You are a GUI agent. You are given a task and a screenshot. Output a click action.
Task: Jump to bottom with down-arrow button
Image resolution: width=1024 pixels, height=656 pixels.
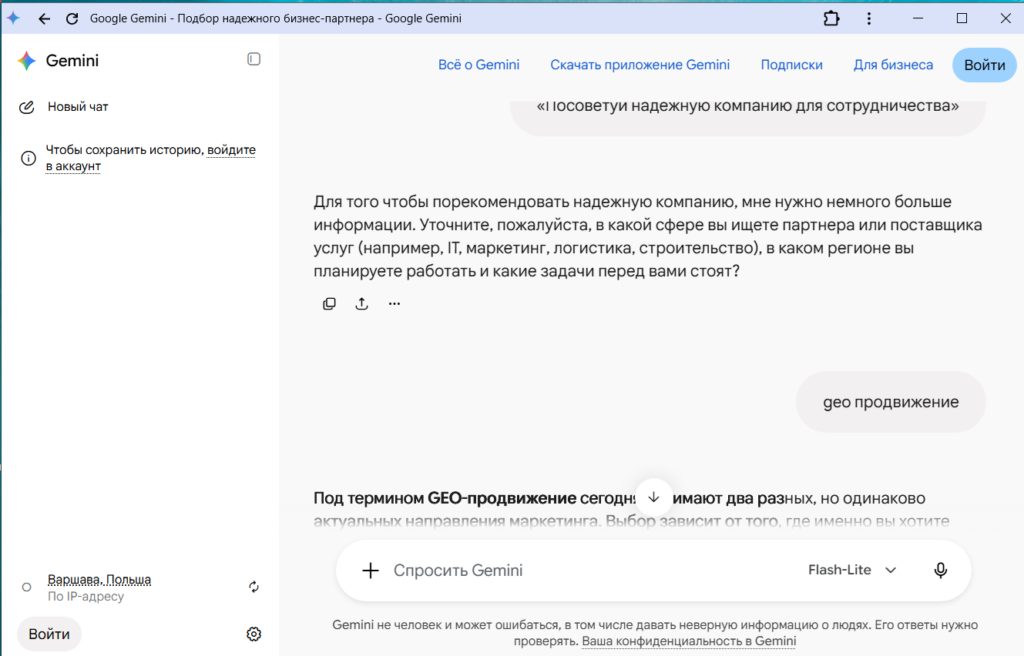654,497
